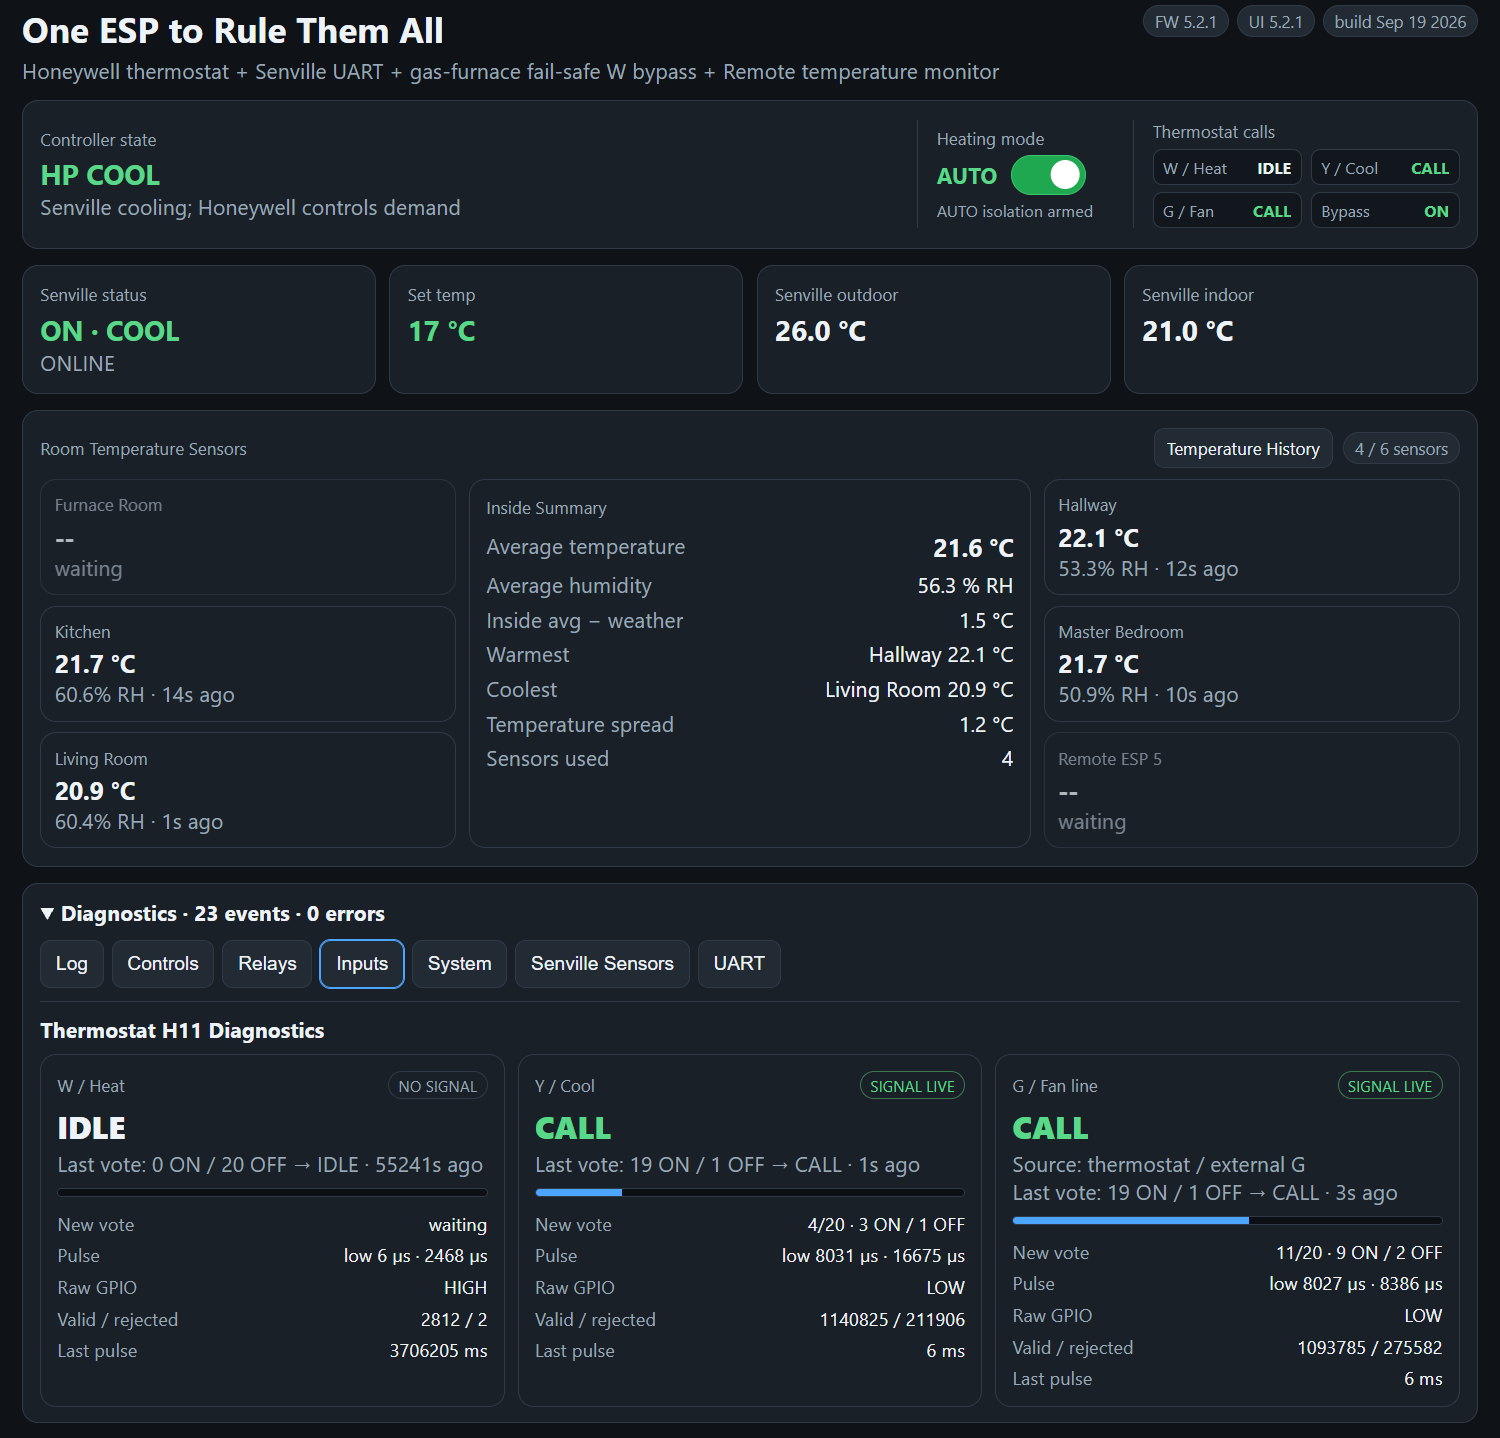Open the Temperature History button
1500x1438 pixels.
coord(1243,449)
